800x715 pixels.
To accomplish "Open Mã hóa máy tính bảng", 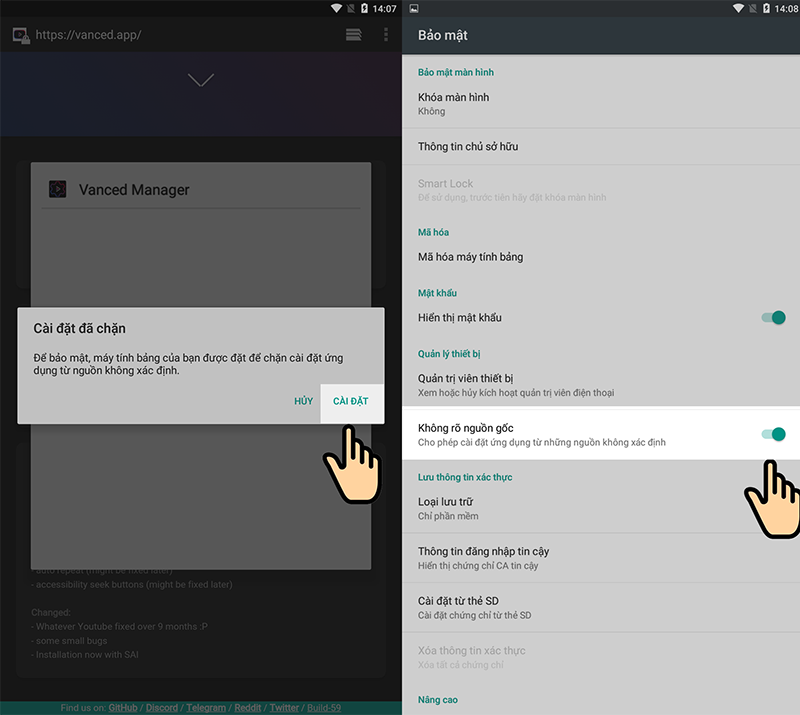I will (x=601, y=257).
